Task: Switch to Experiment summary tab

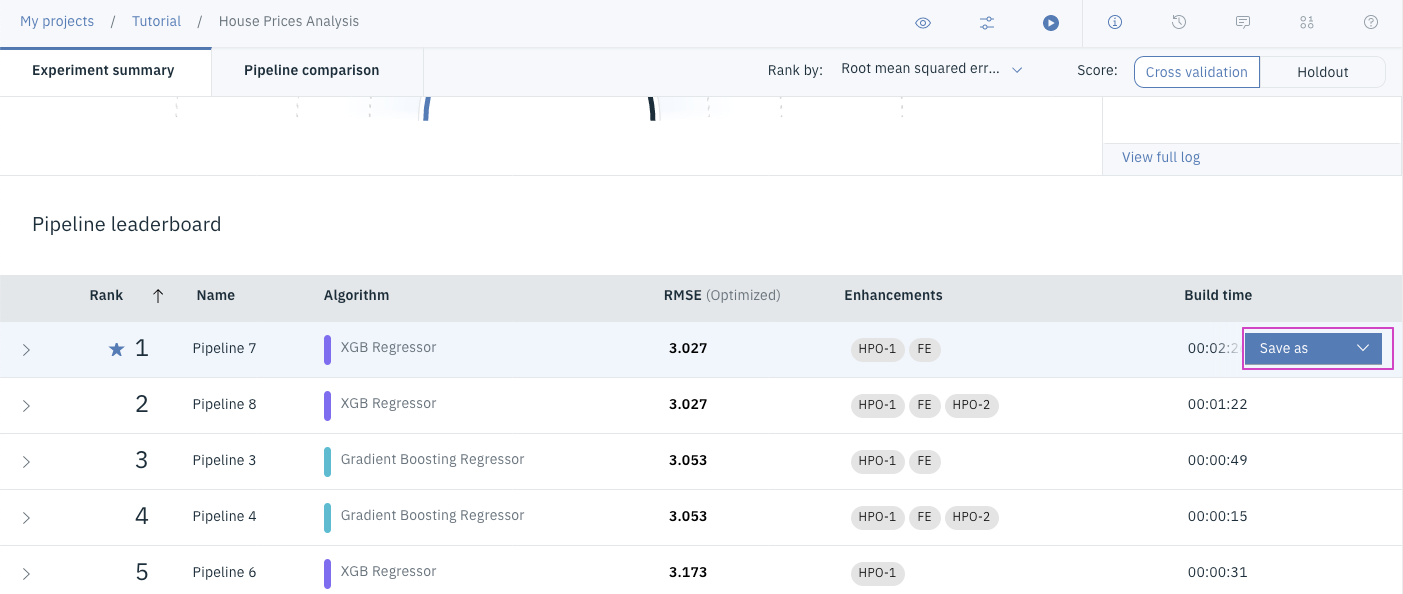Action: coord(103,71)
